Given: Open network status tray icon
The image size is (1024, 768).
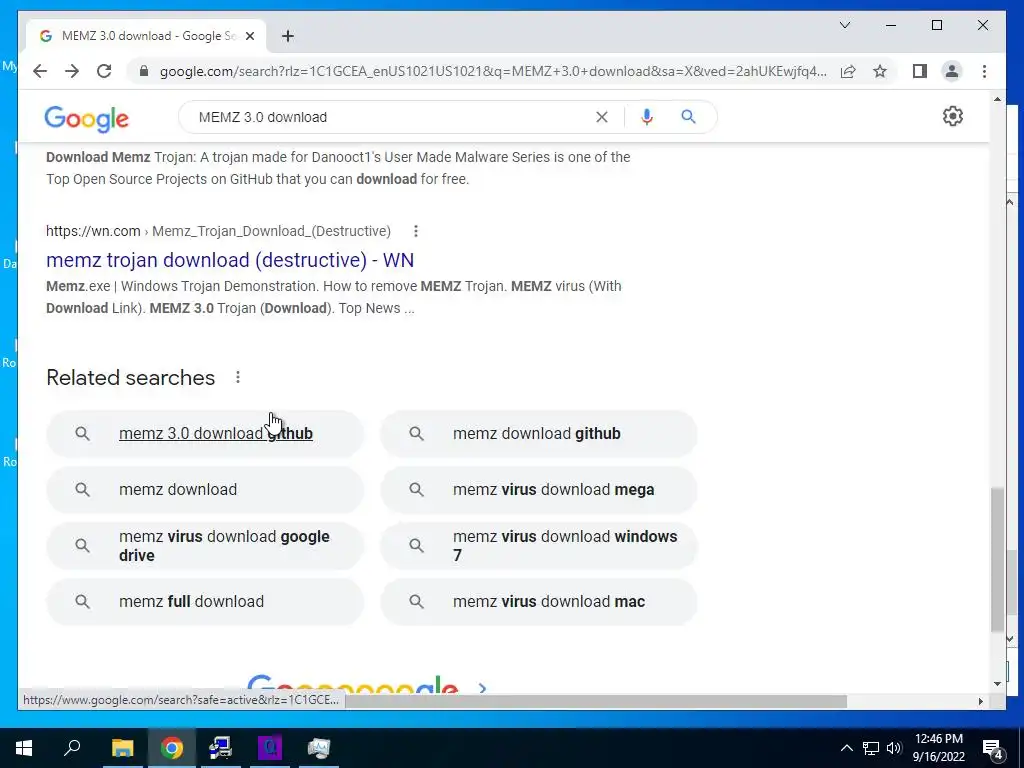Looking at the screenshot, I should point(871,748).
